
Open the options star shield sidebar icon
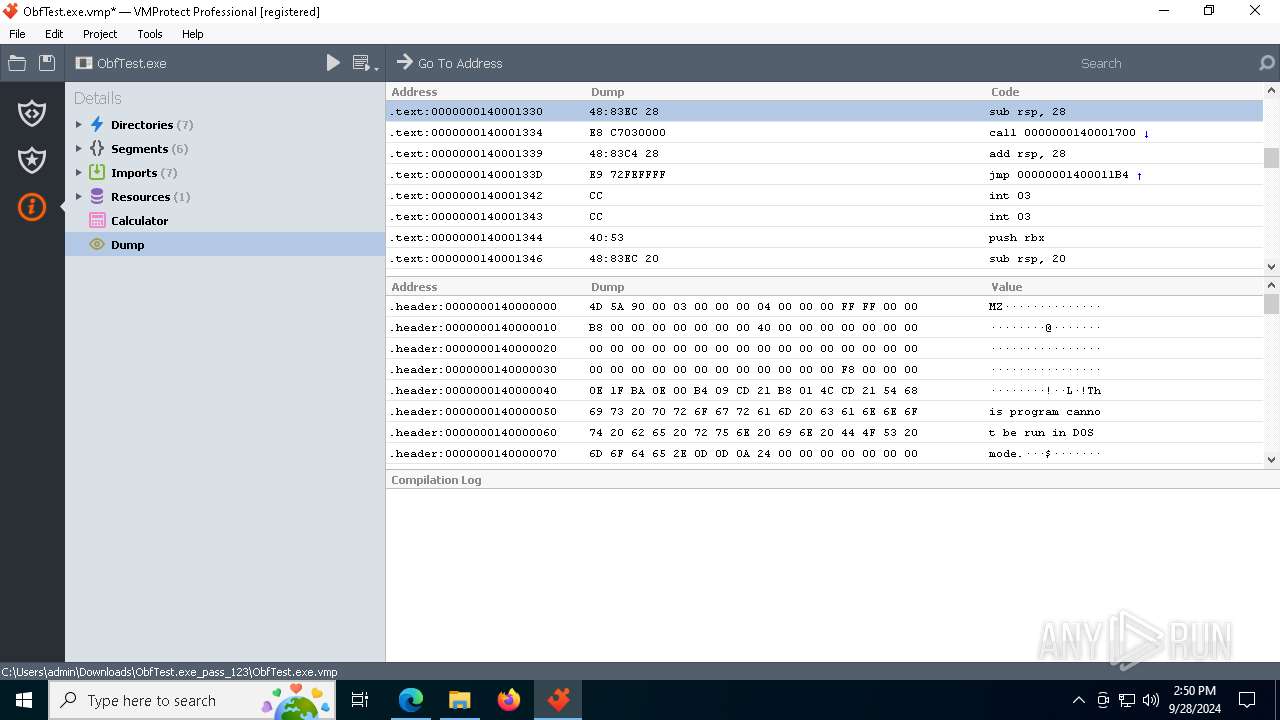tap(32, 160)
